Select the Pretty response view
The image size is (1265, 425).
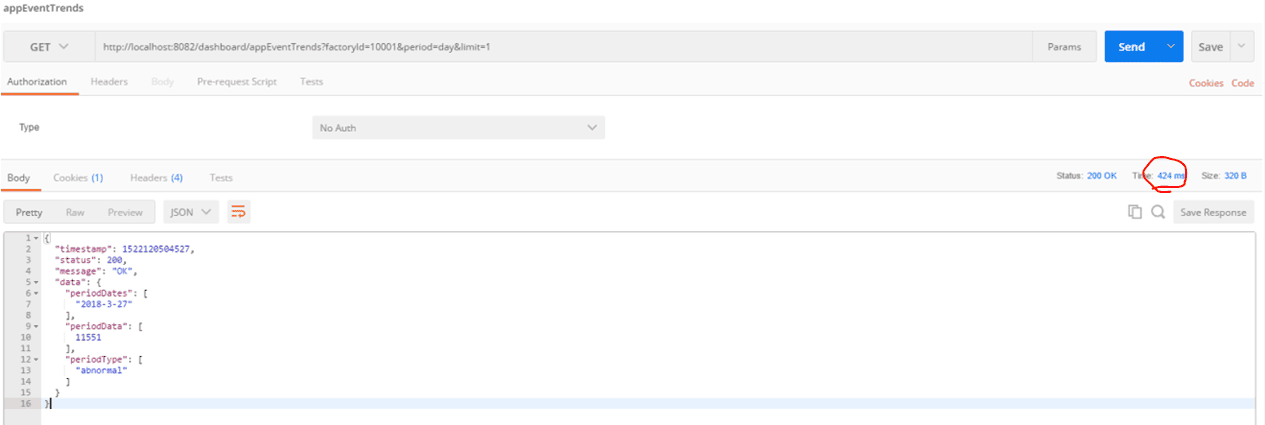tap(29, 212)
